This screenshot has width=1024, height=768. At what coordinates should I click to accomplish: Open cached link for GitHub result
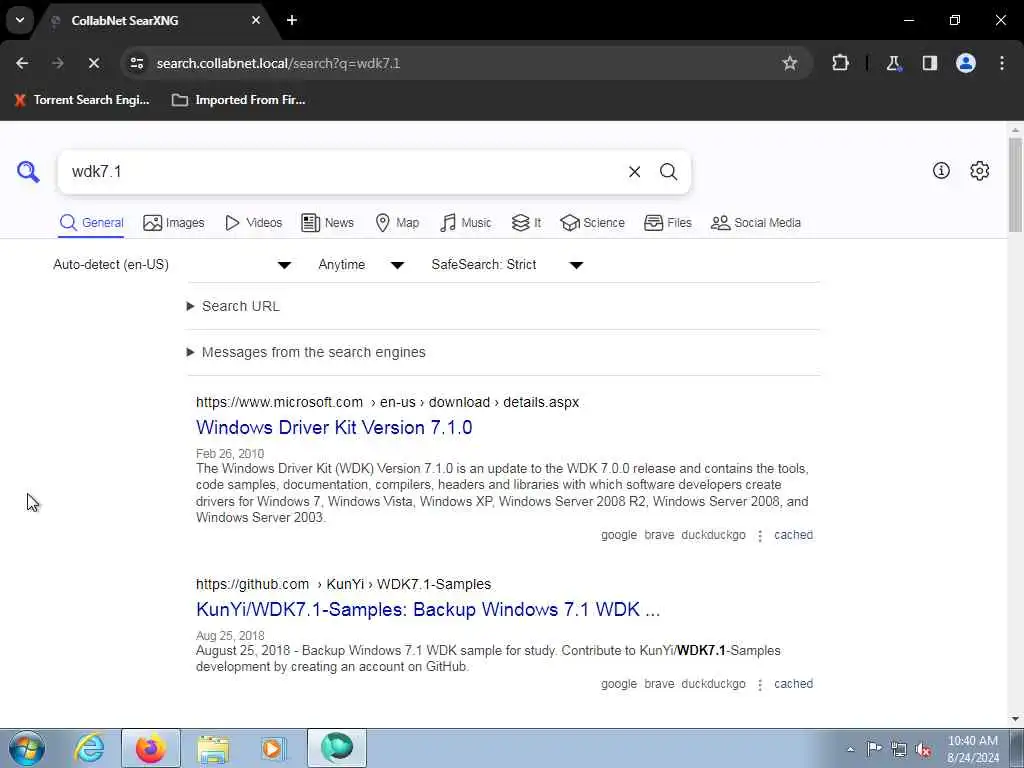[793, 684]
